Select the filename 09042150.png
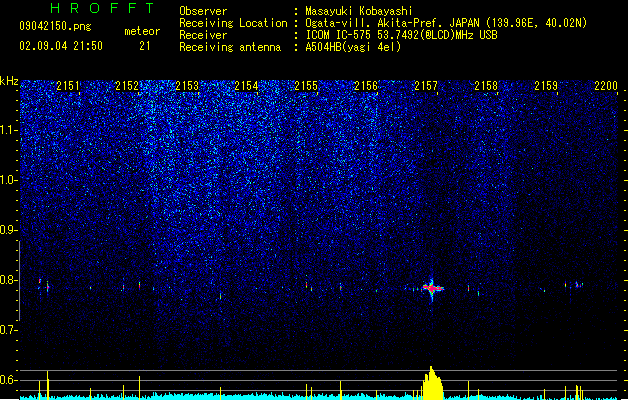Viewport: 629px width, 400px height. click(55, 26)
